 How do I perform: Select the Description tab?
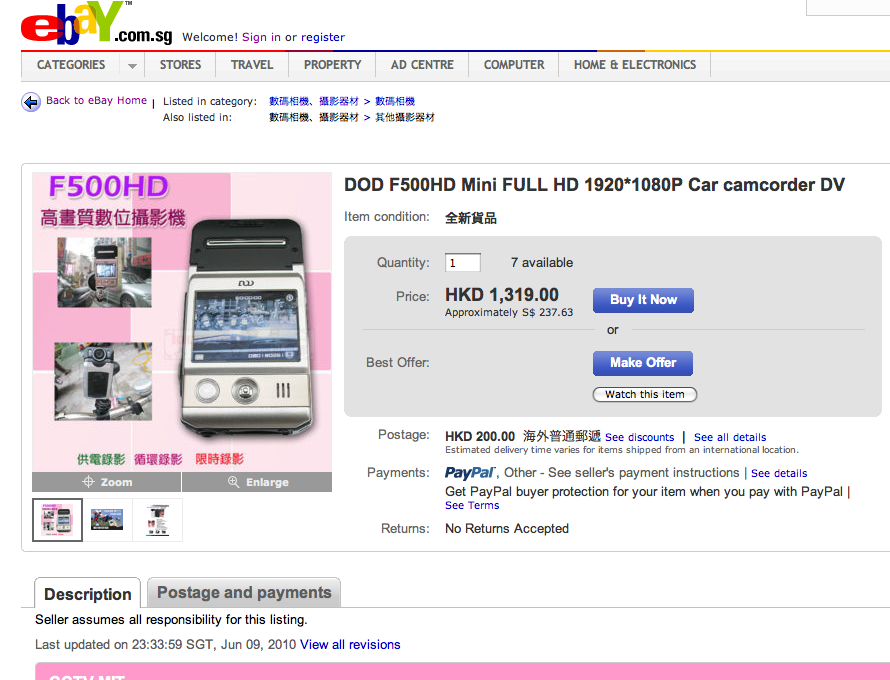click(x=87, y=594)
